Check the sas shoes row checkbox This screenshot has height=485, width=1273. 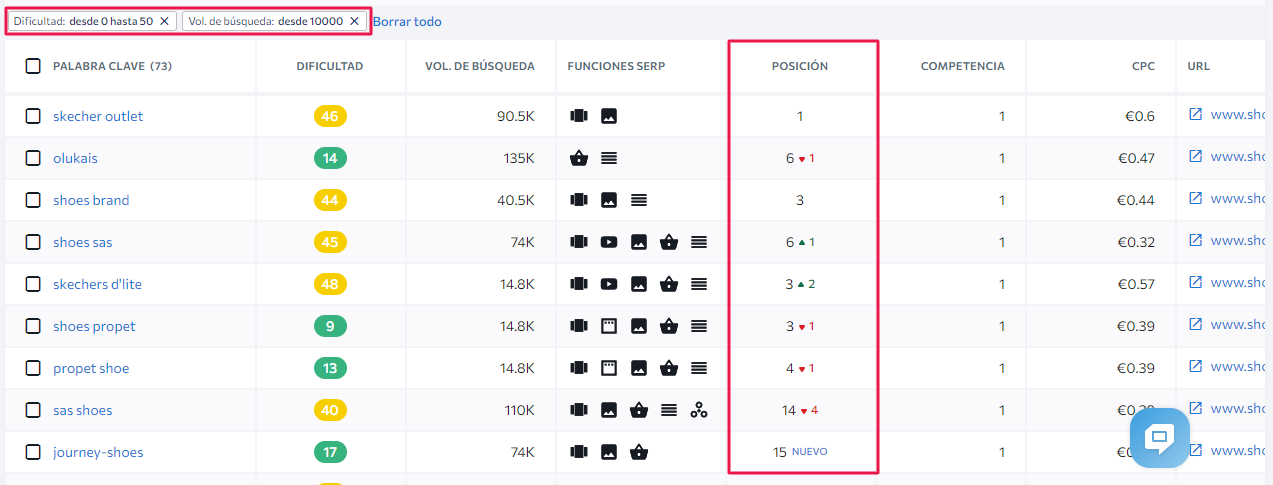pyautogui.click(x=33, y=410)
